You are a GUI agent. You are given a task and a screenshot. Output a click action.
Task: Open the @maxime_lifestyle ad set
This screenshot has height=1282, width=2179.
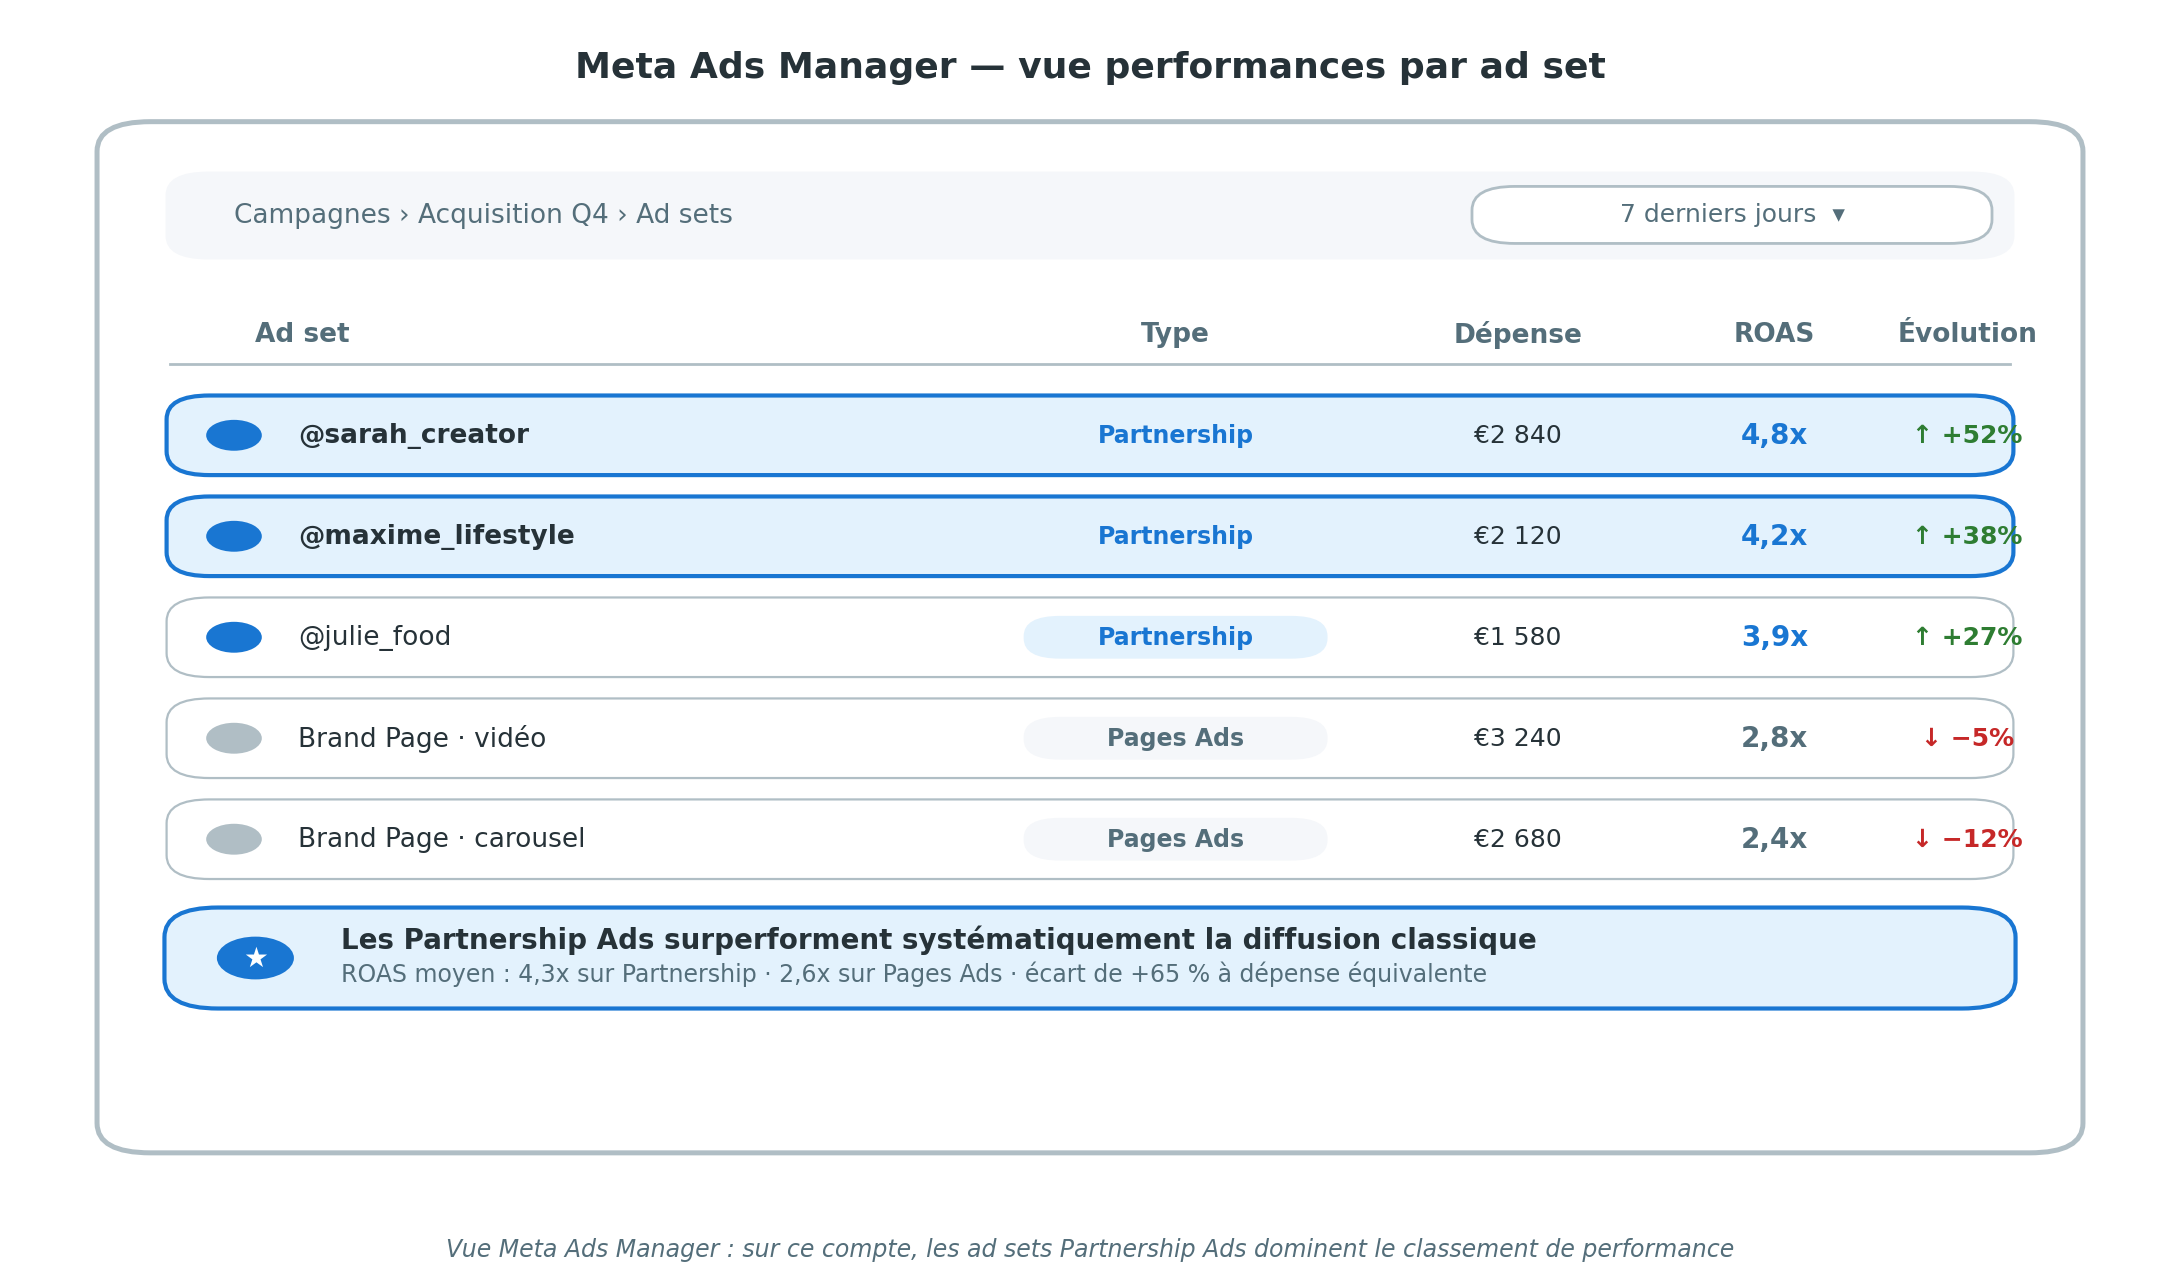(x=437, y=536)
